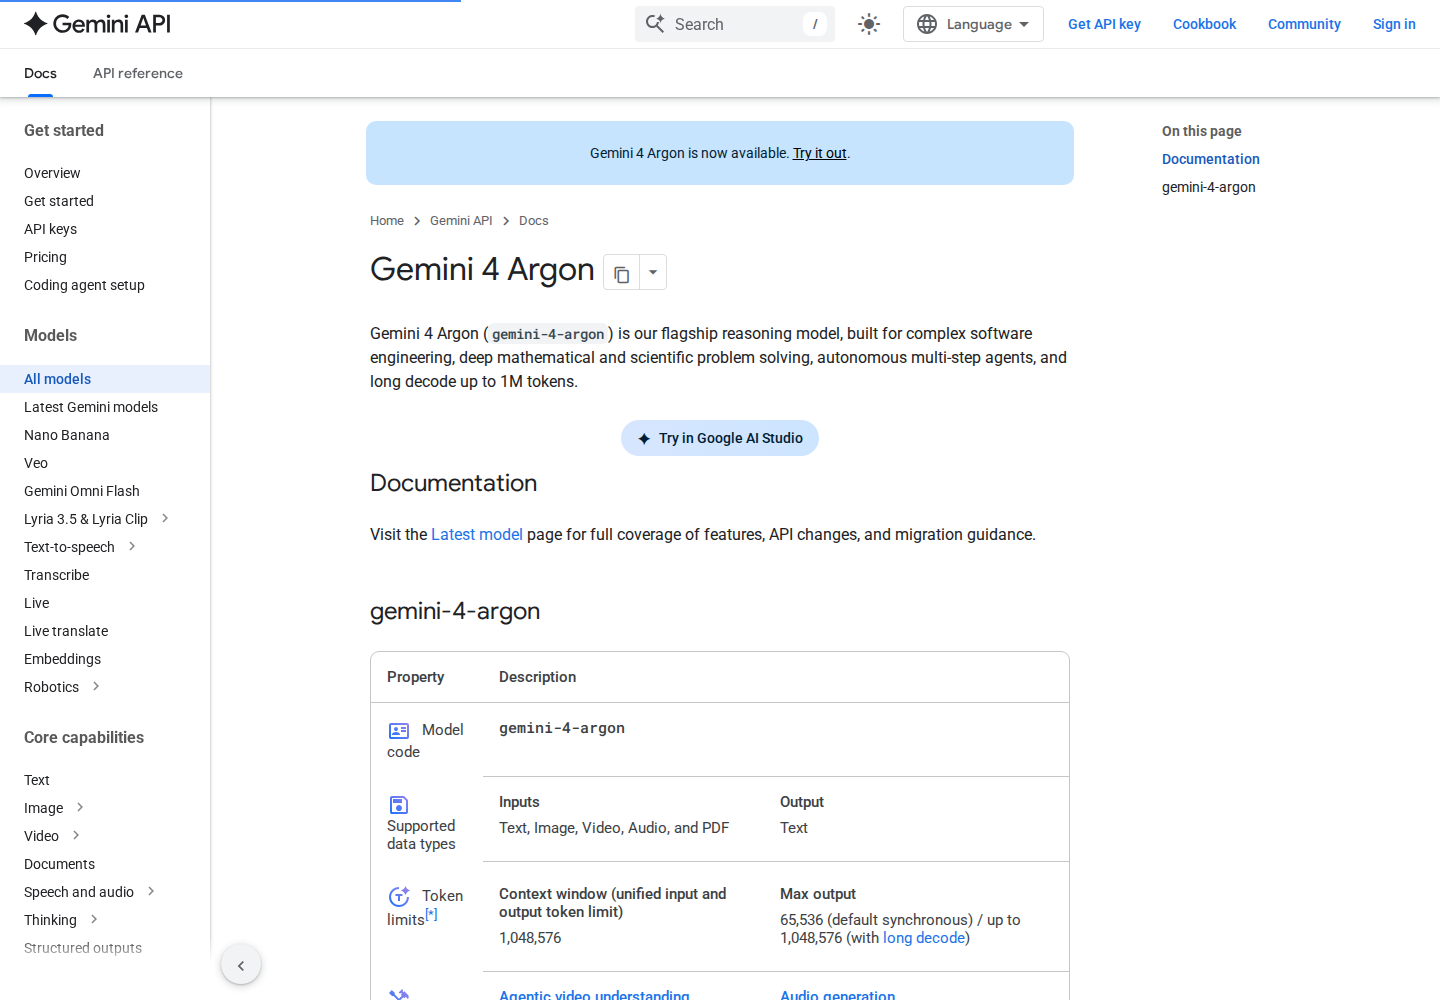
Task: Open Coding agent setup in the sidebar
Action: click(84, 285)
